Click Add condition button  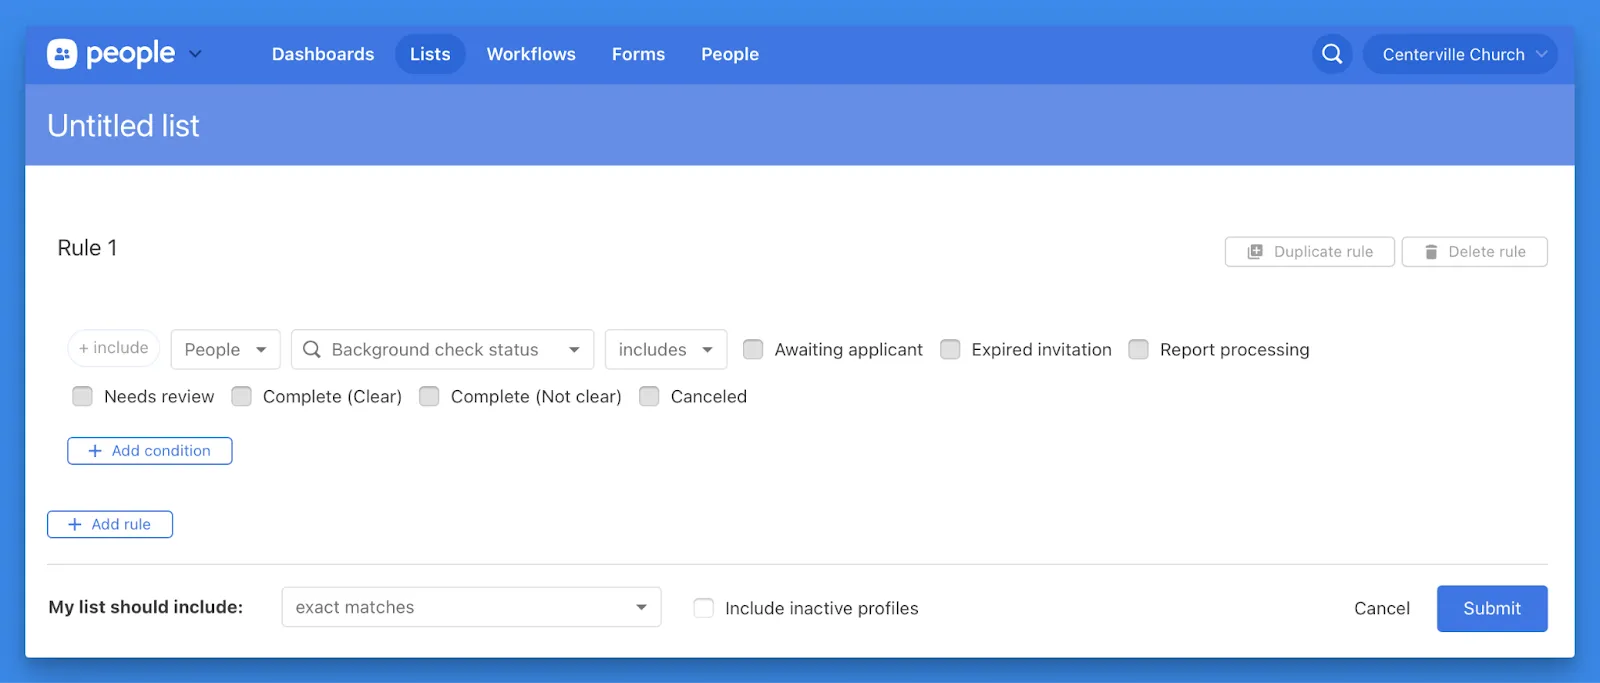pos(150,451)
